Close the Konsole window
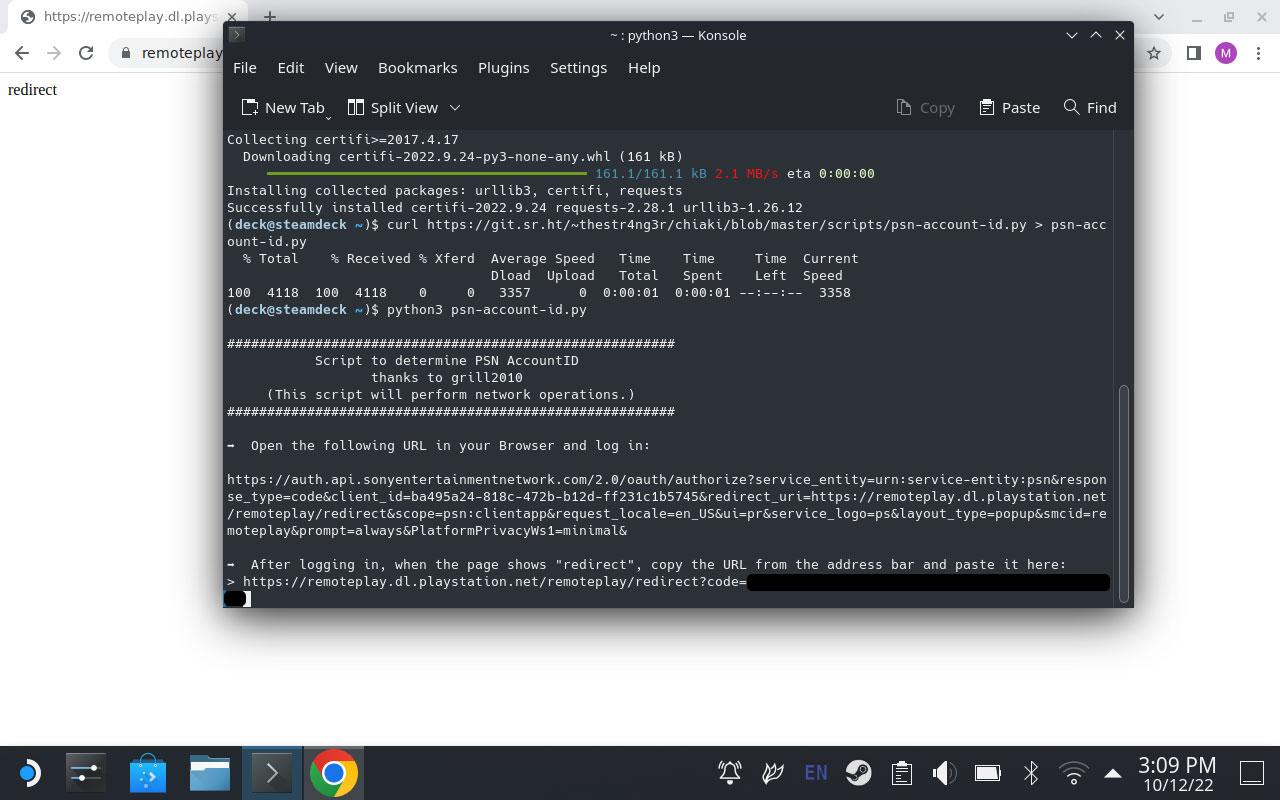1280x800 pixels. (1120, 35)
